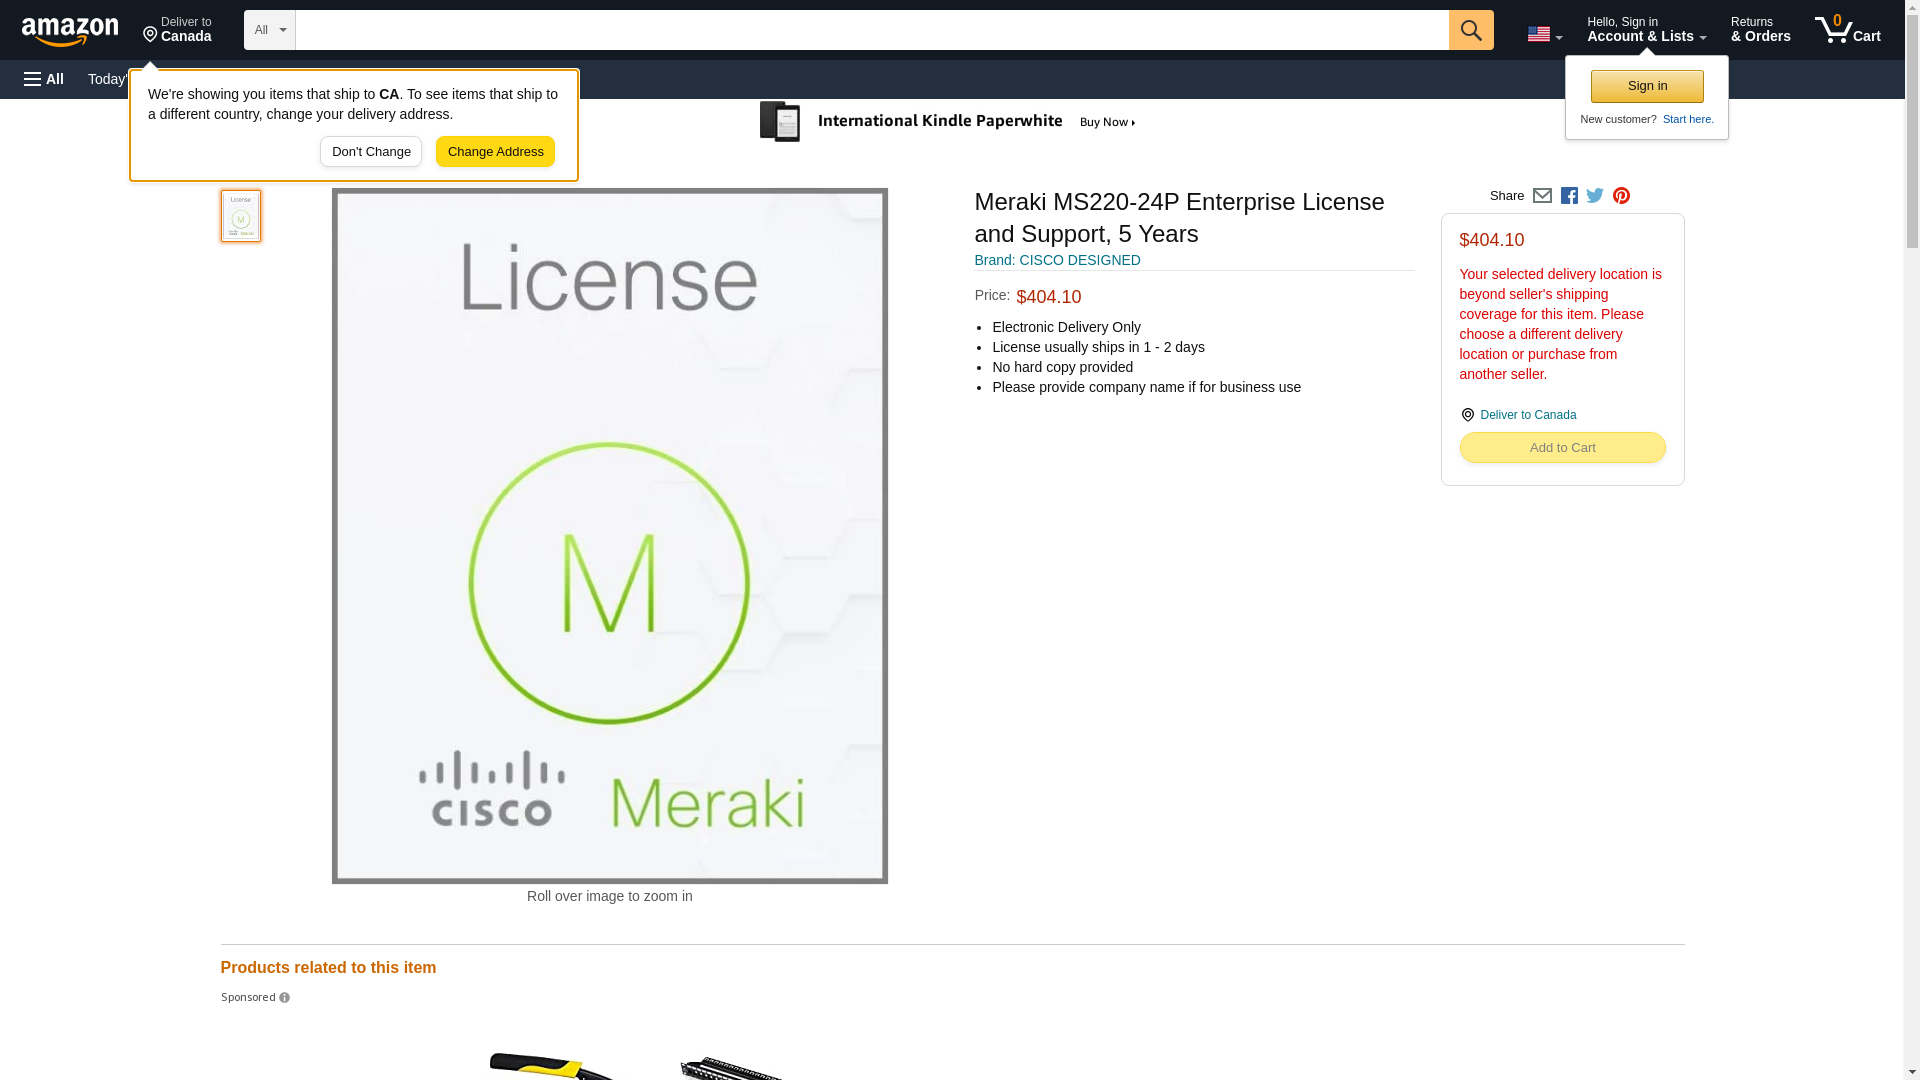Click the Change Address button
This screenshot has width=1920, height=1080.
coord(495,152)
